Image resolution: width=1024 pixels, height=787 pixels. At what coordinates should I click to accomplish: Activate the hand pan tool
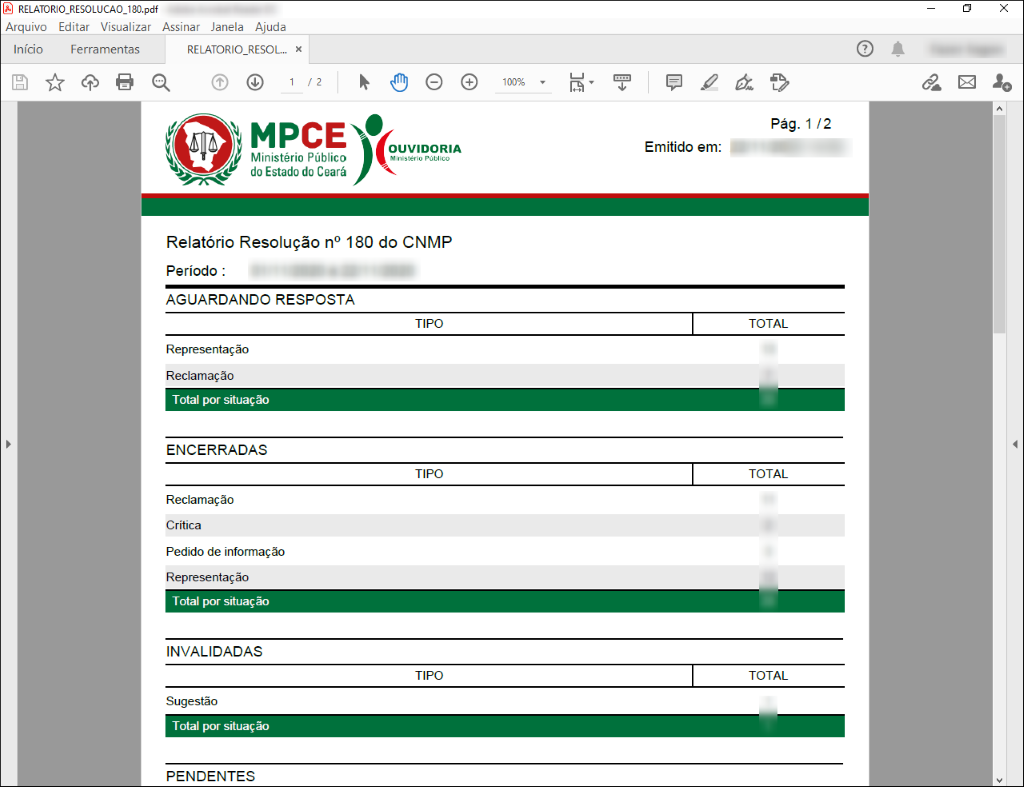[x=399, y=82]
